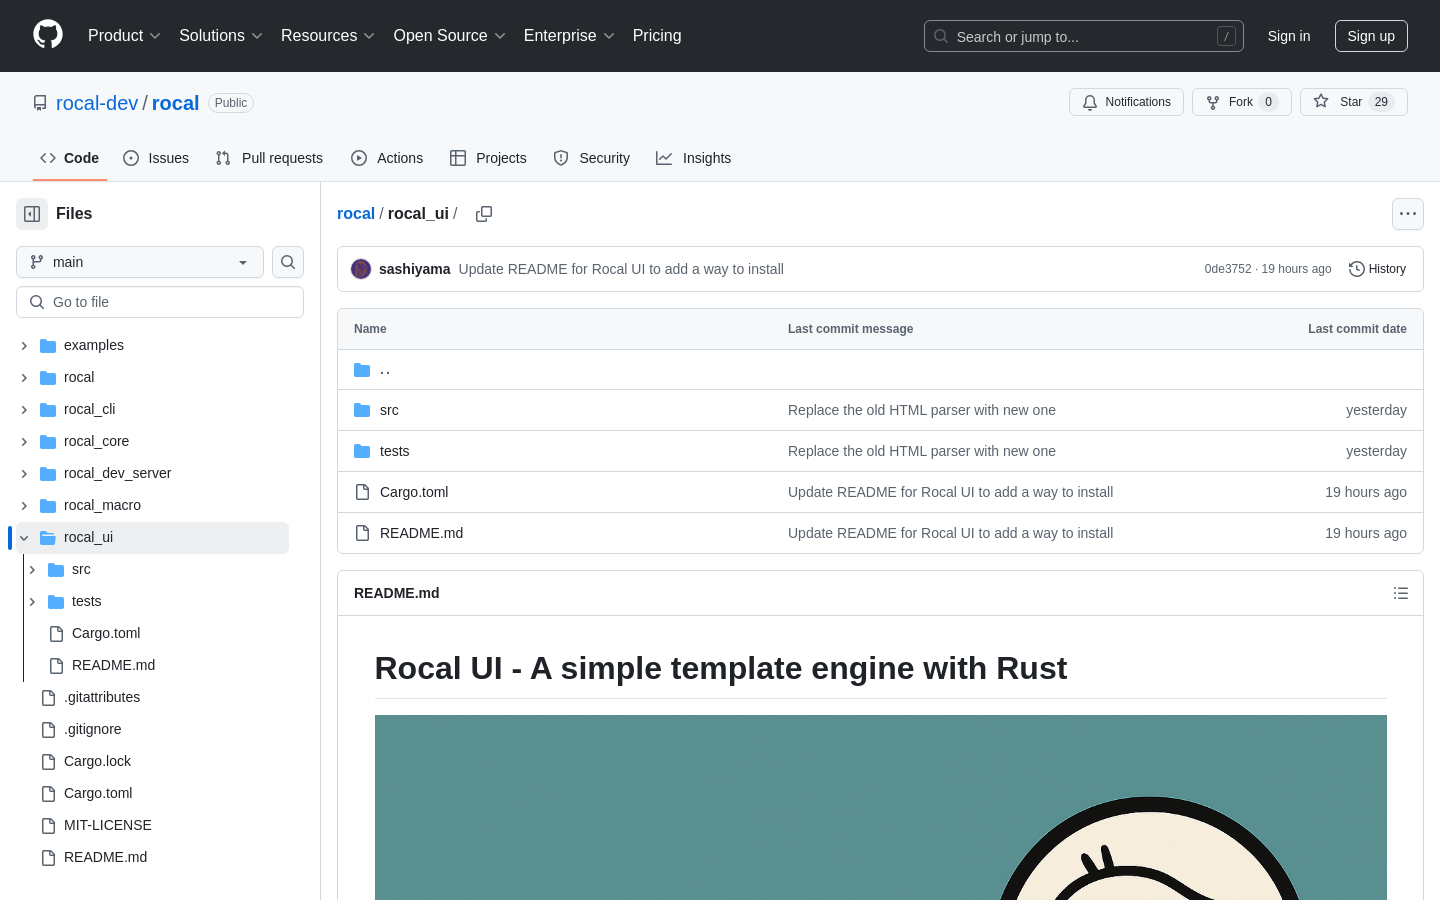Open README.md in the file table

click(x=421, y=533)
